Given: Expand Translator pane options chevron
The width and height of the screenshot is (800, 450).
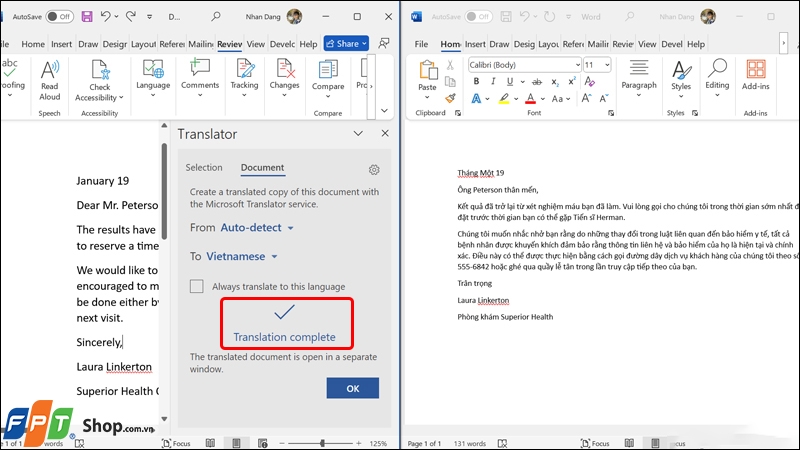Looking at the screenshot, I should [358, 134].
